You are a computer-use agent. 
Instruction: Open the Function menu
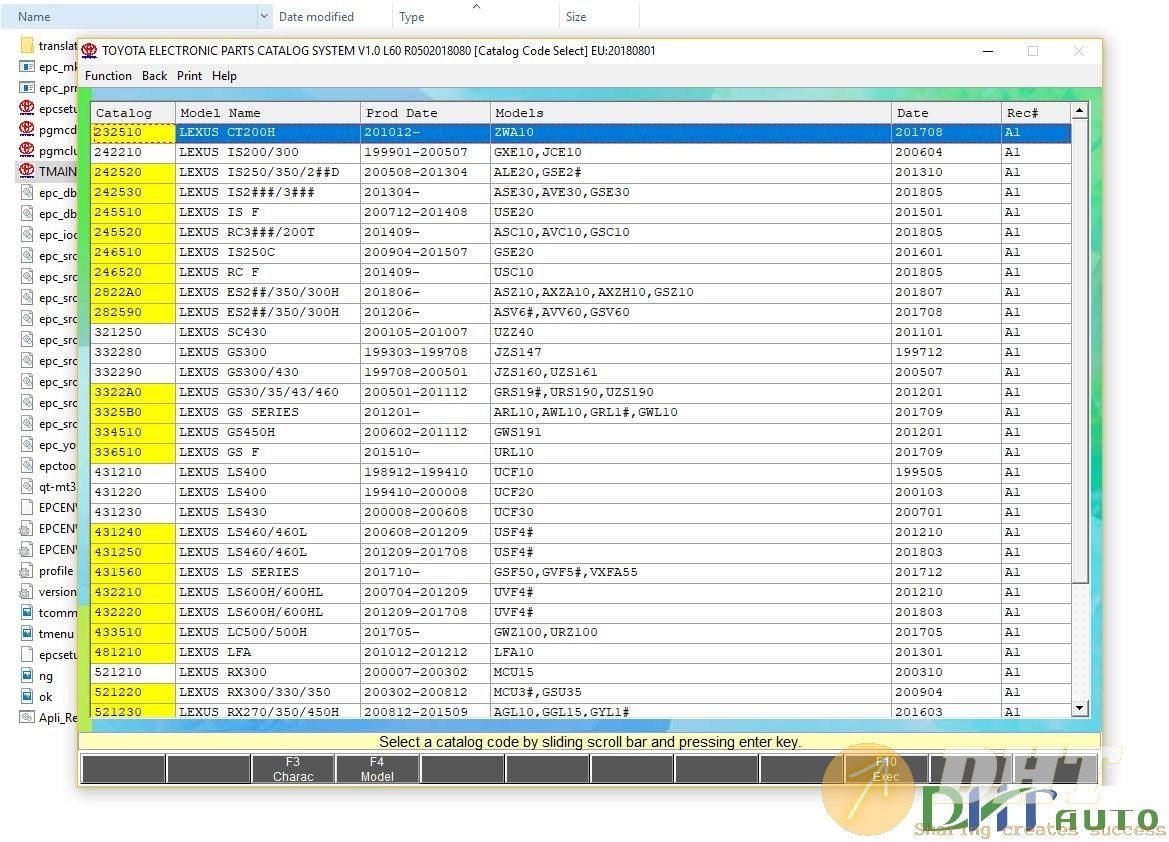(108, 75)
